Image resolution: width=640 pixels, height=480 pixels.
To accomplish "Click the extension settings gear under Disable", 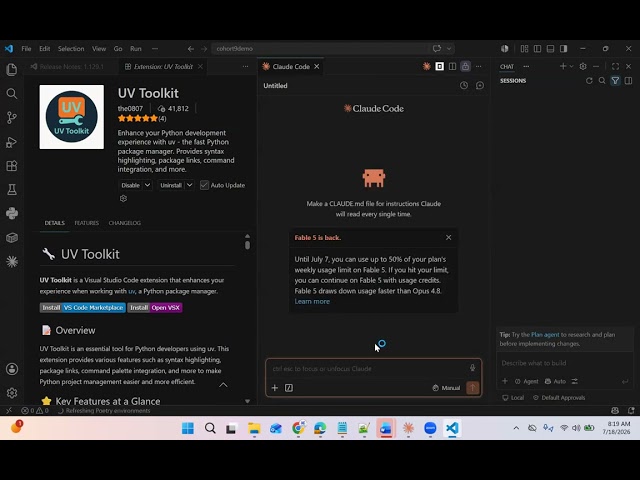I will 123,198.
